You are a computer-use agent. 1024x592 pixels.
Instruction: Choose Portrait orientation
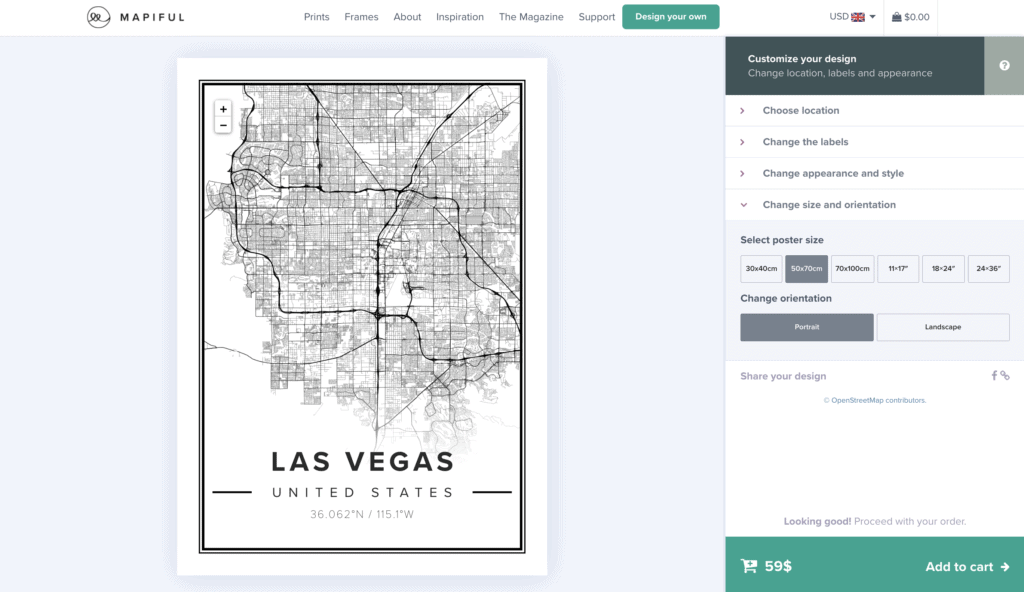[x=807, y=327]
